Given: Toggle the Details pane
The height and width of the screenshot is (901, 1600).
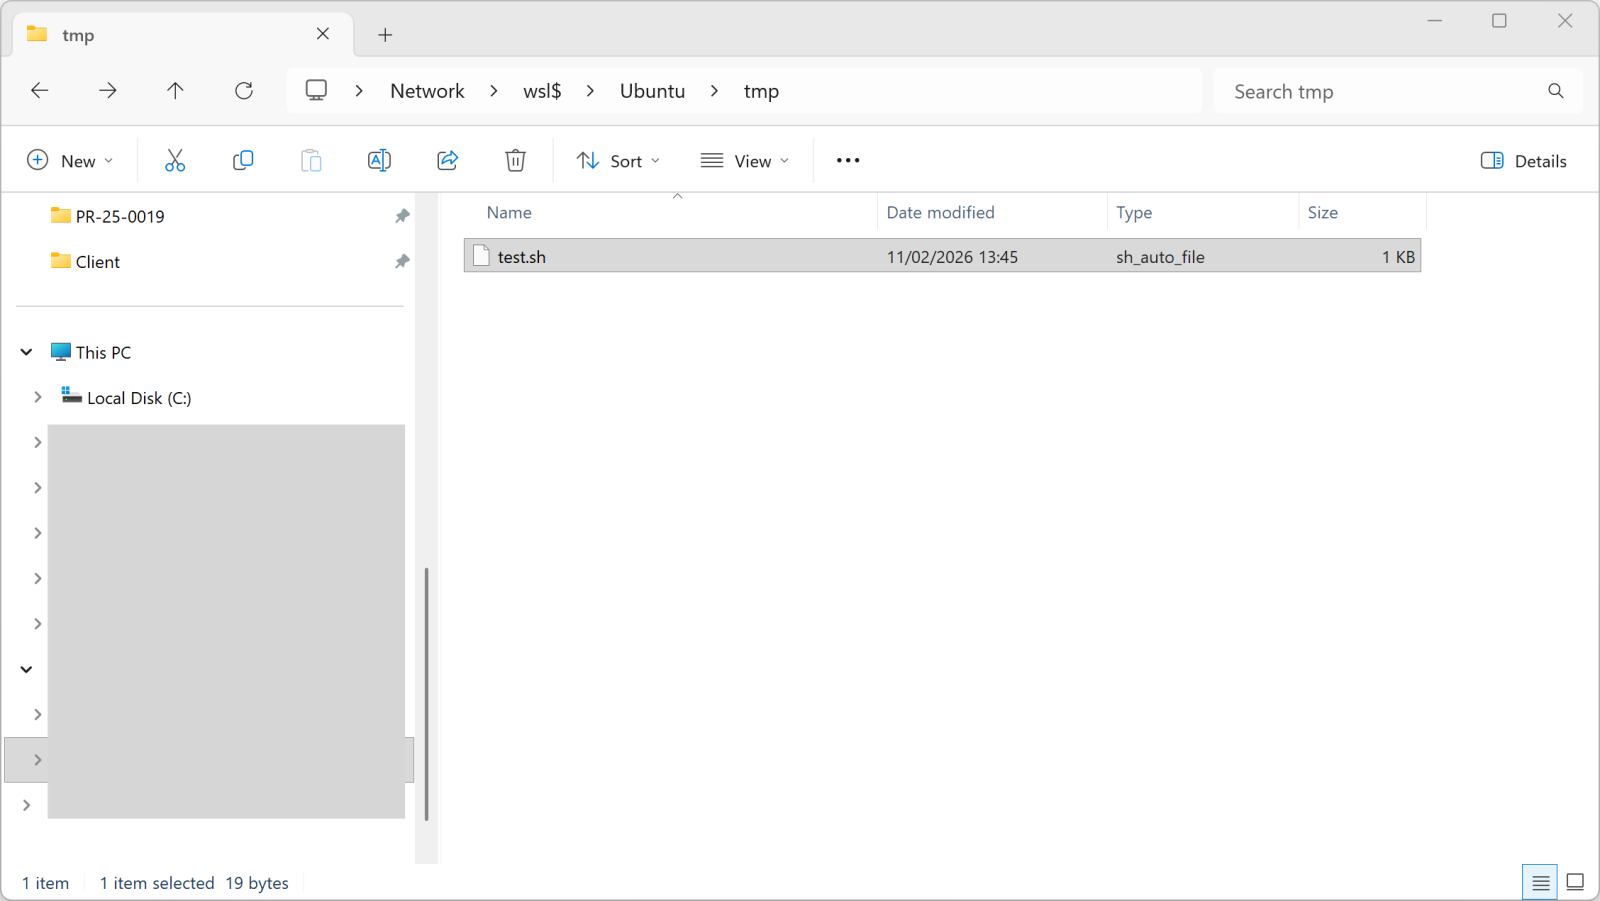Looking at the screenshot, I should pyautogui.click(x=1524, y=161).
